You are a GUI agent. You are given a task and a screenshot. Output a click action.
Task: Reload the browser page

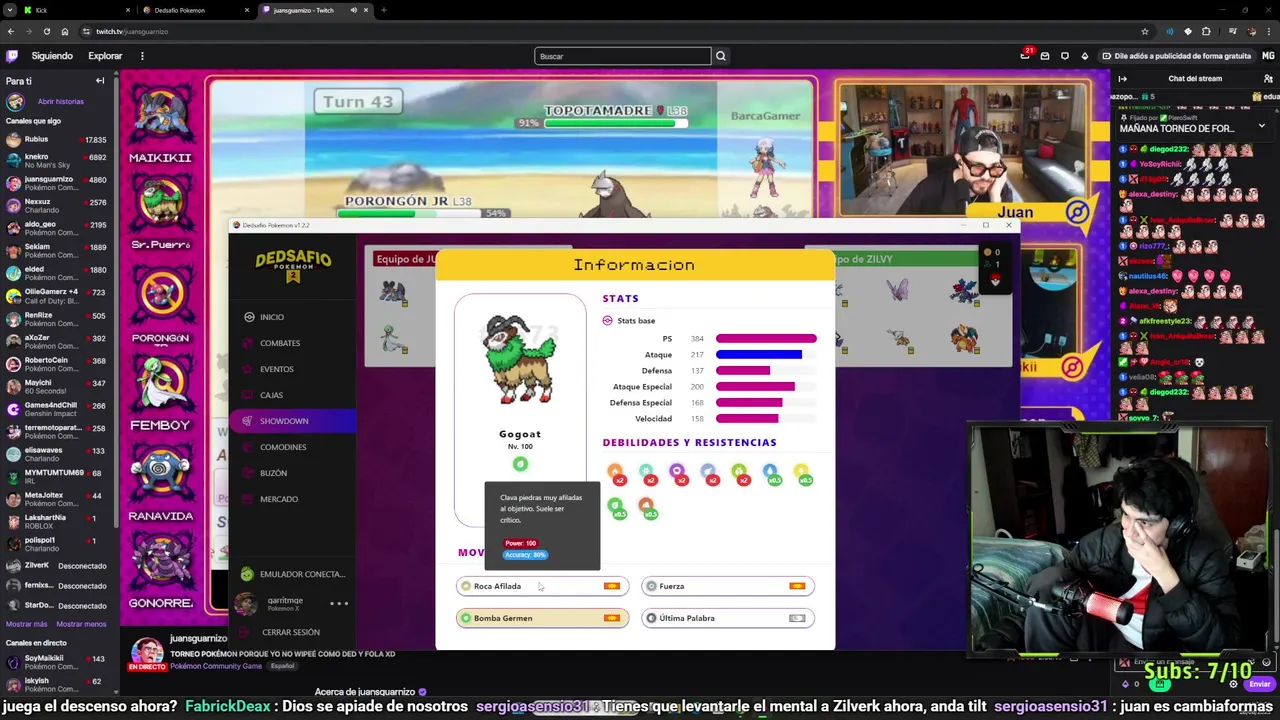point(46,31)
